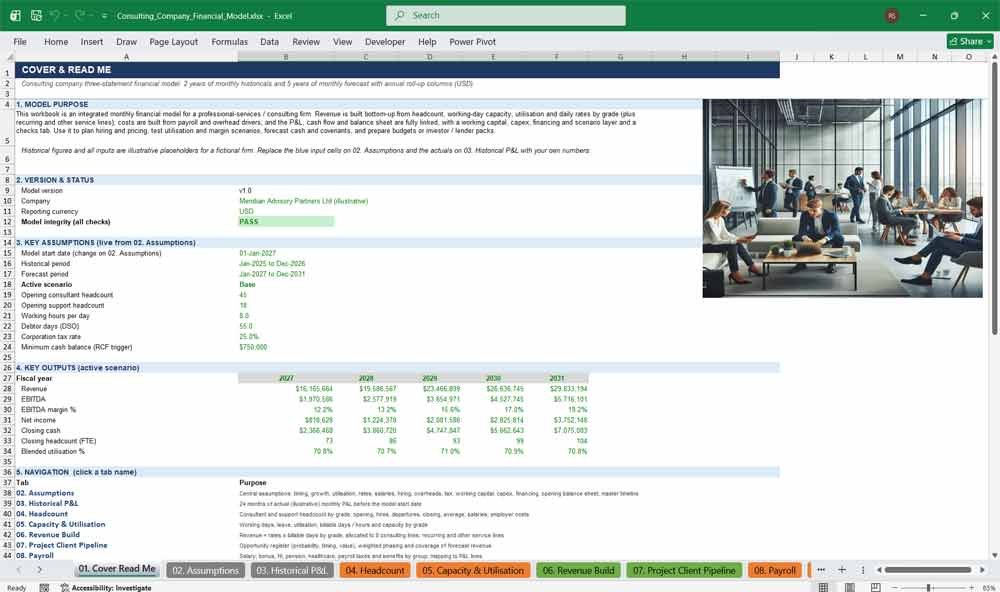This screenshot has width=1000, height=592.
Task: Add a new sheet with plus icon
Action: tap(842, 570)
